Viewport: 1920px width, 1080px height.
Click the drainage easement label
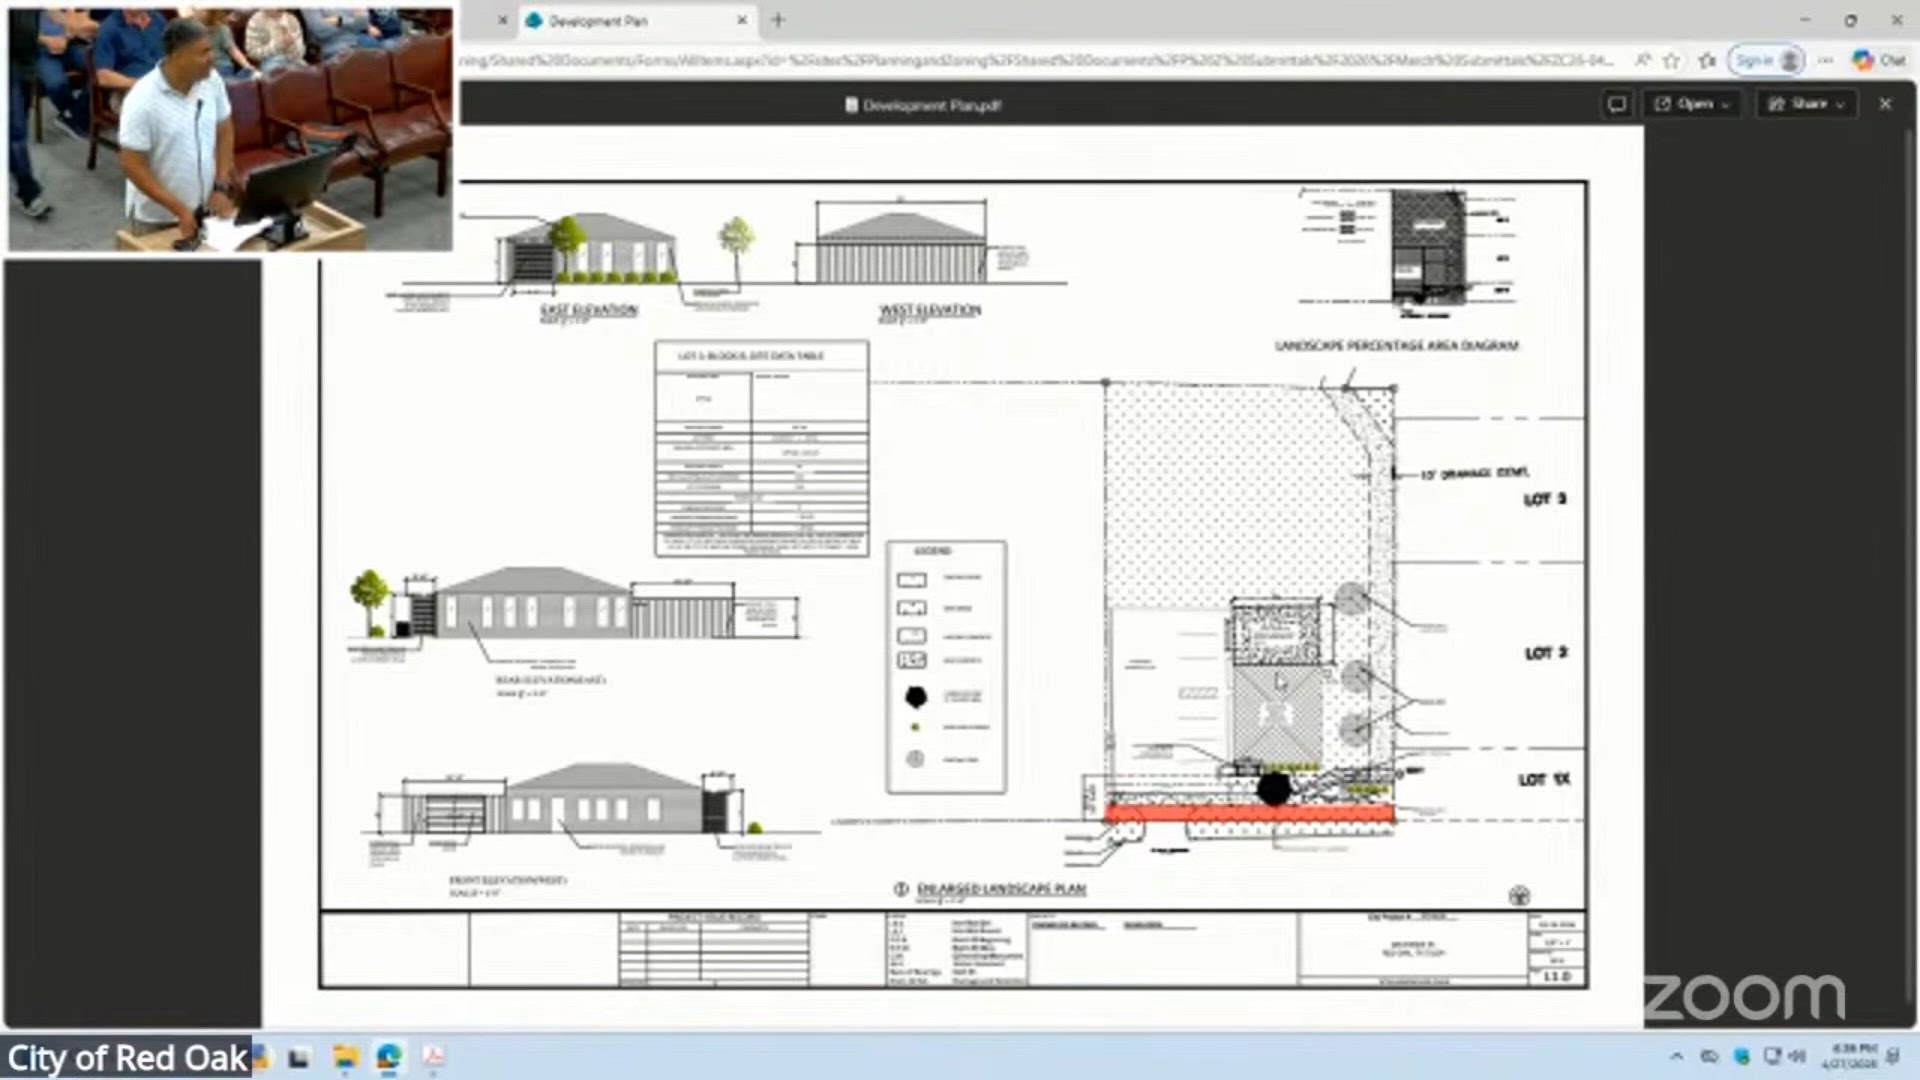pos(1474,473)
